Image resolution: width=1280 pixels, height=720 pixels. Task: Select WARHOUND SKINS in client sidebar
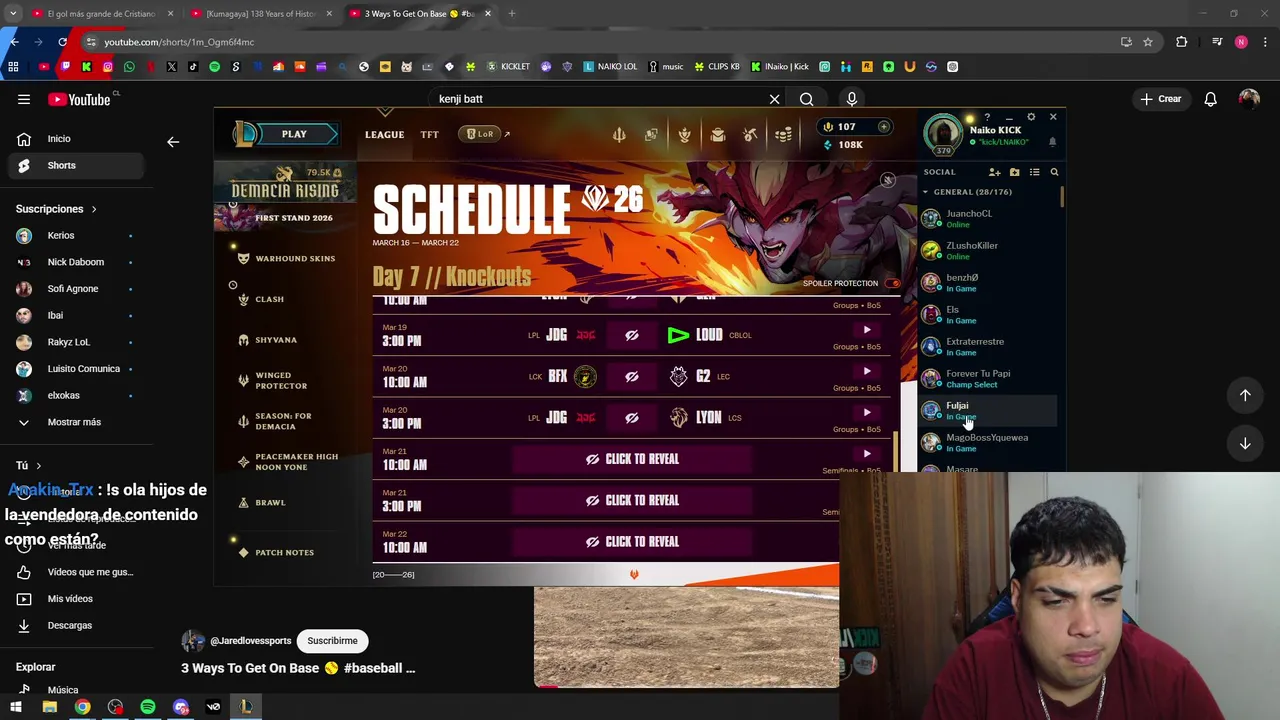click(x=295, y=259)
